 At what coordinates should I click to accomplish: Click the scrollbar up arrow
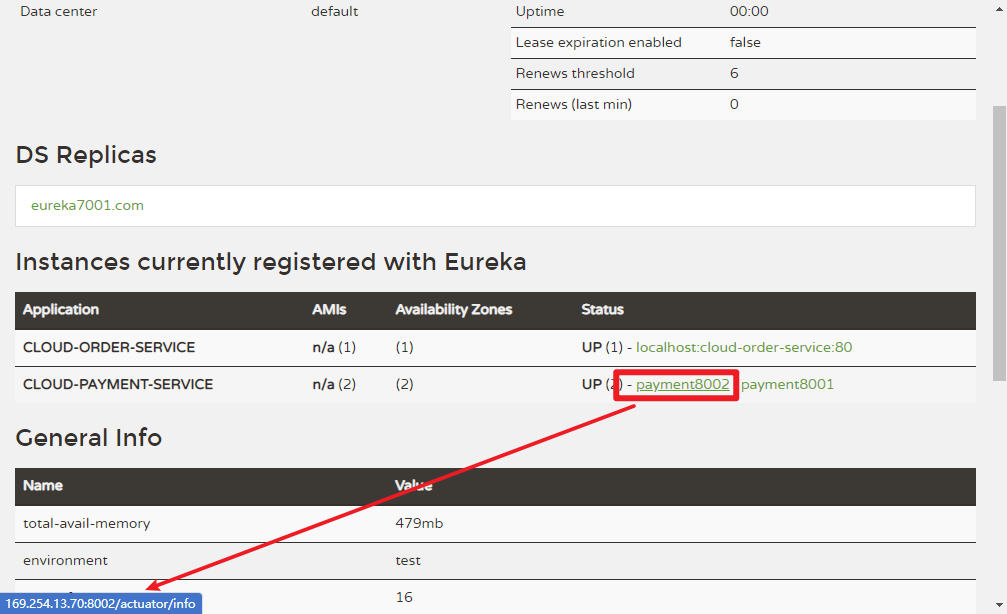pyautogui.click(x=999, y=9)
